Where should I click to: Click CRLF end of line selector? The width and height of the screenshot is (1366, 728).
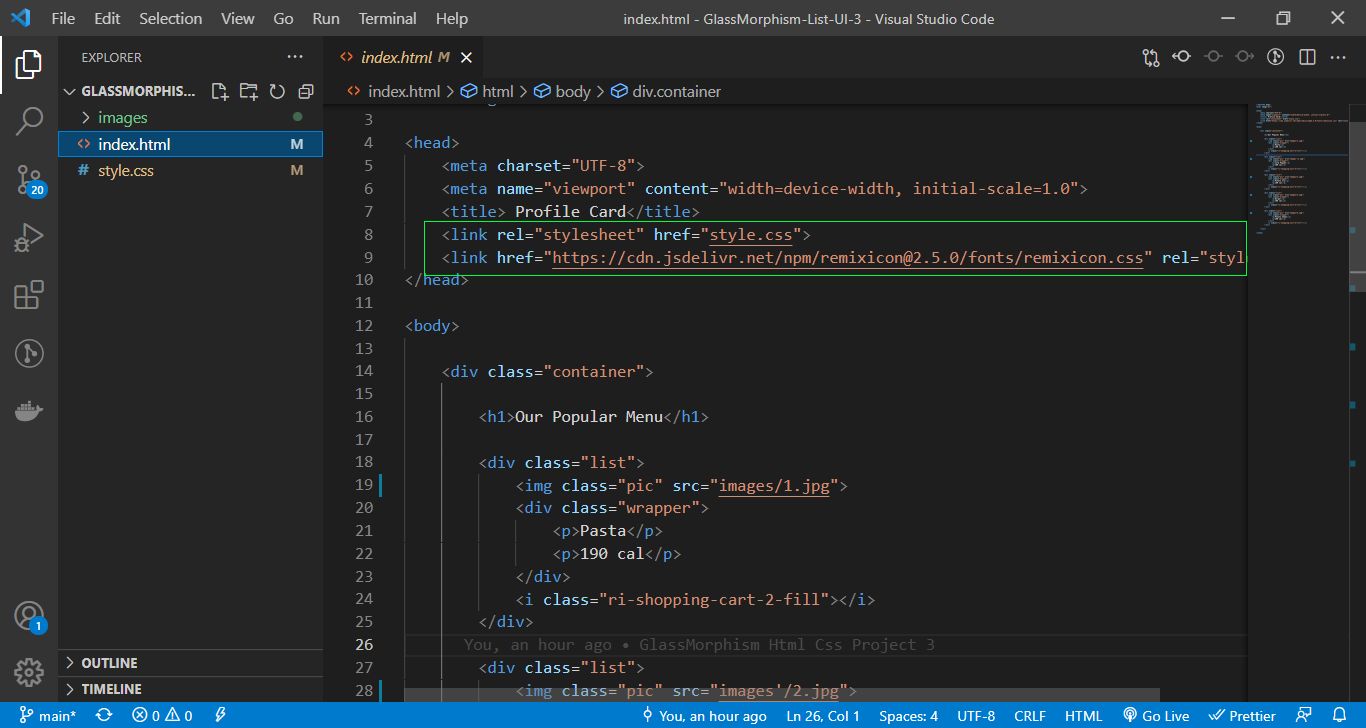coord(1030,716)
